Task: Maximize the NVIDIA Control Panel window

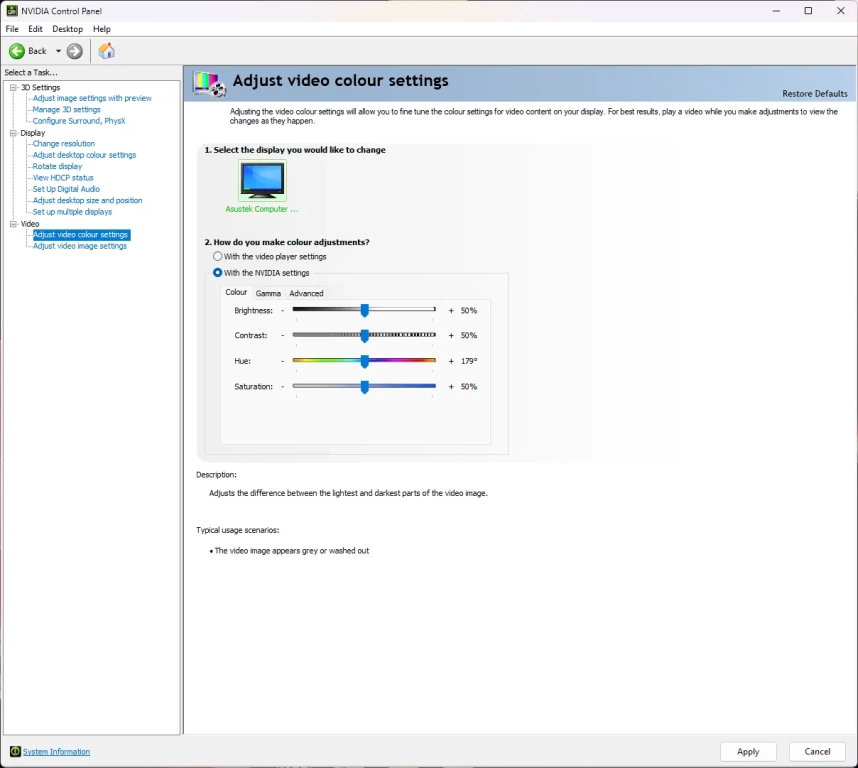Action: (808, 11)
